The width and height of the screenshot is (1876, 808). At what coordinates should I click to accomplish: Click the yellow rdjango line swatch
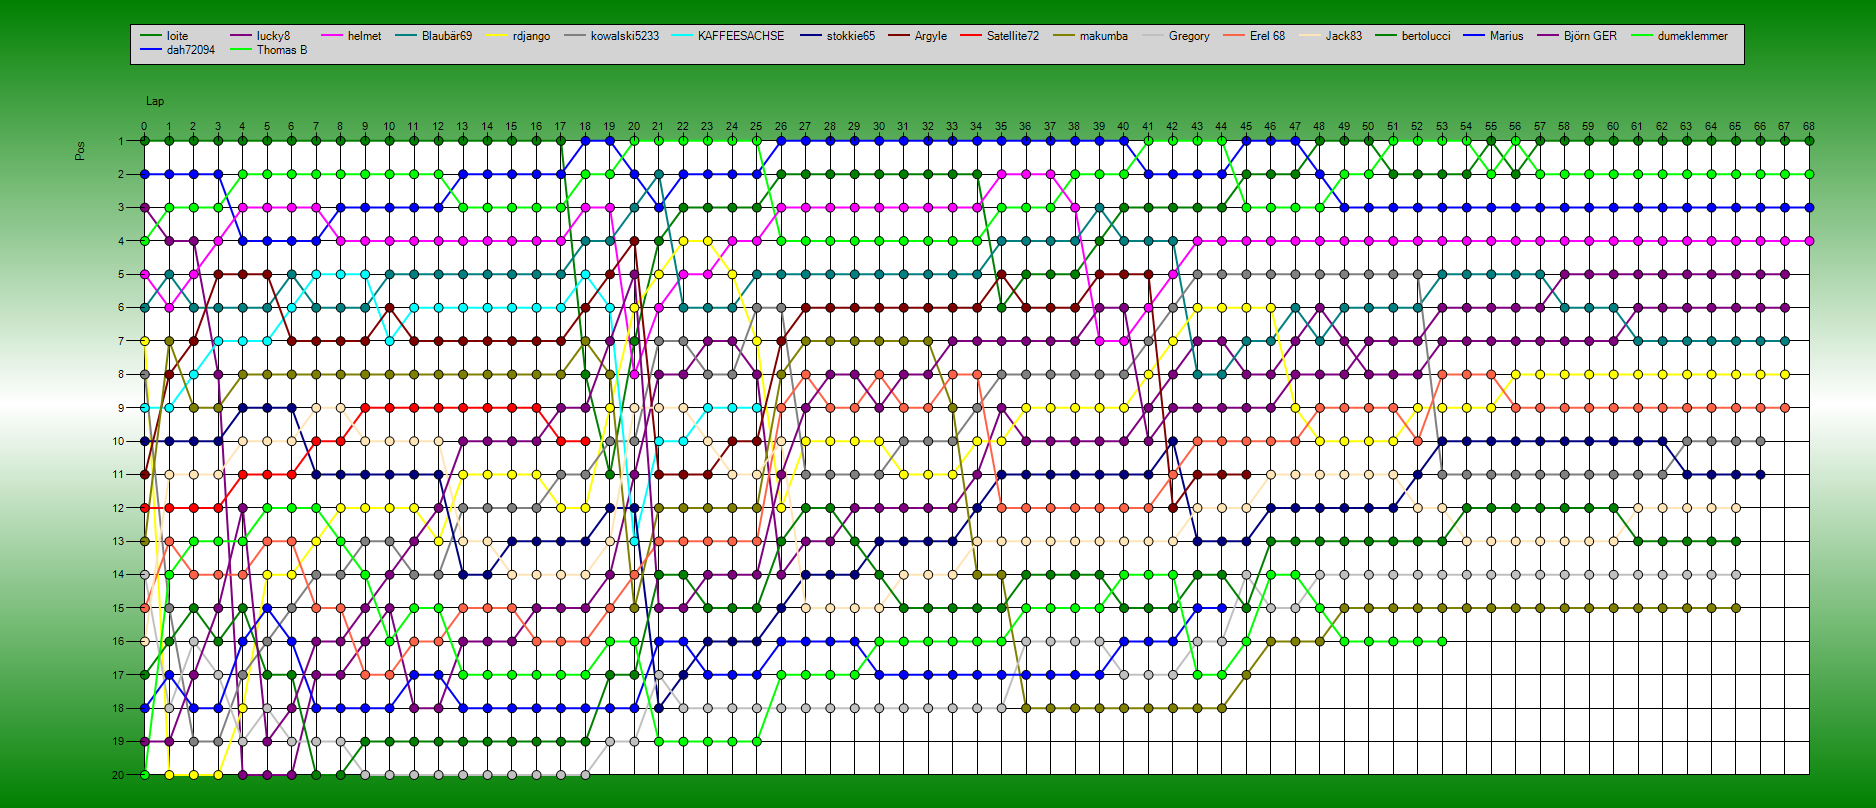coord(497,36)
